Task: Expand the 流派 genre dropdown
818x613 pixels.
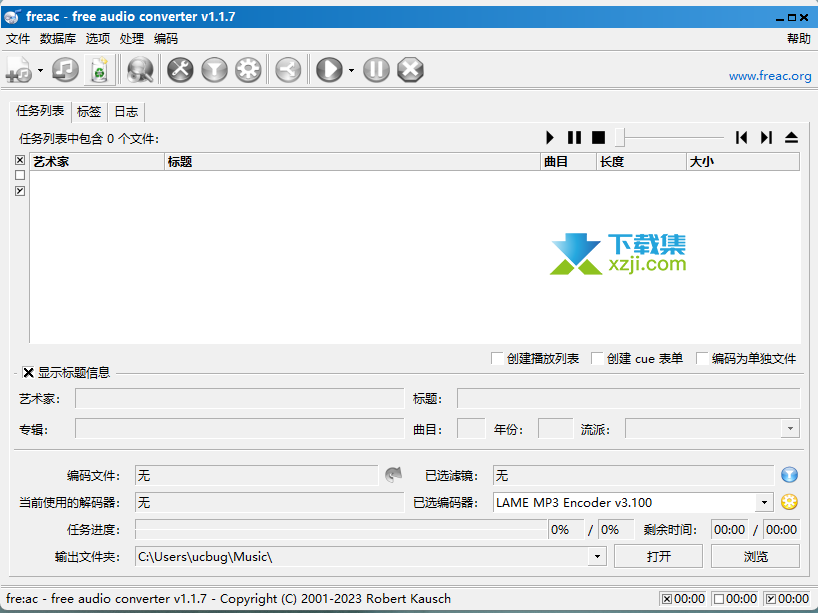Action: (790, 429)
